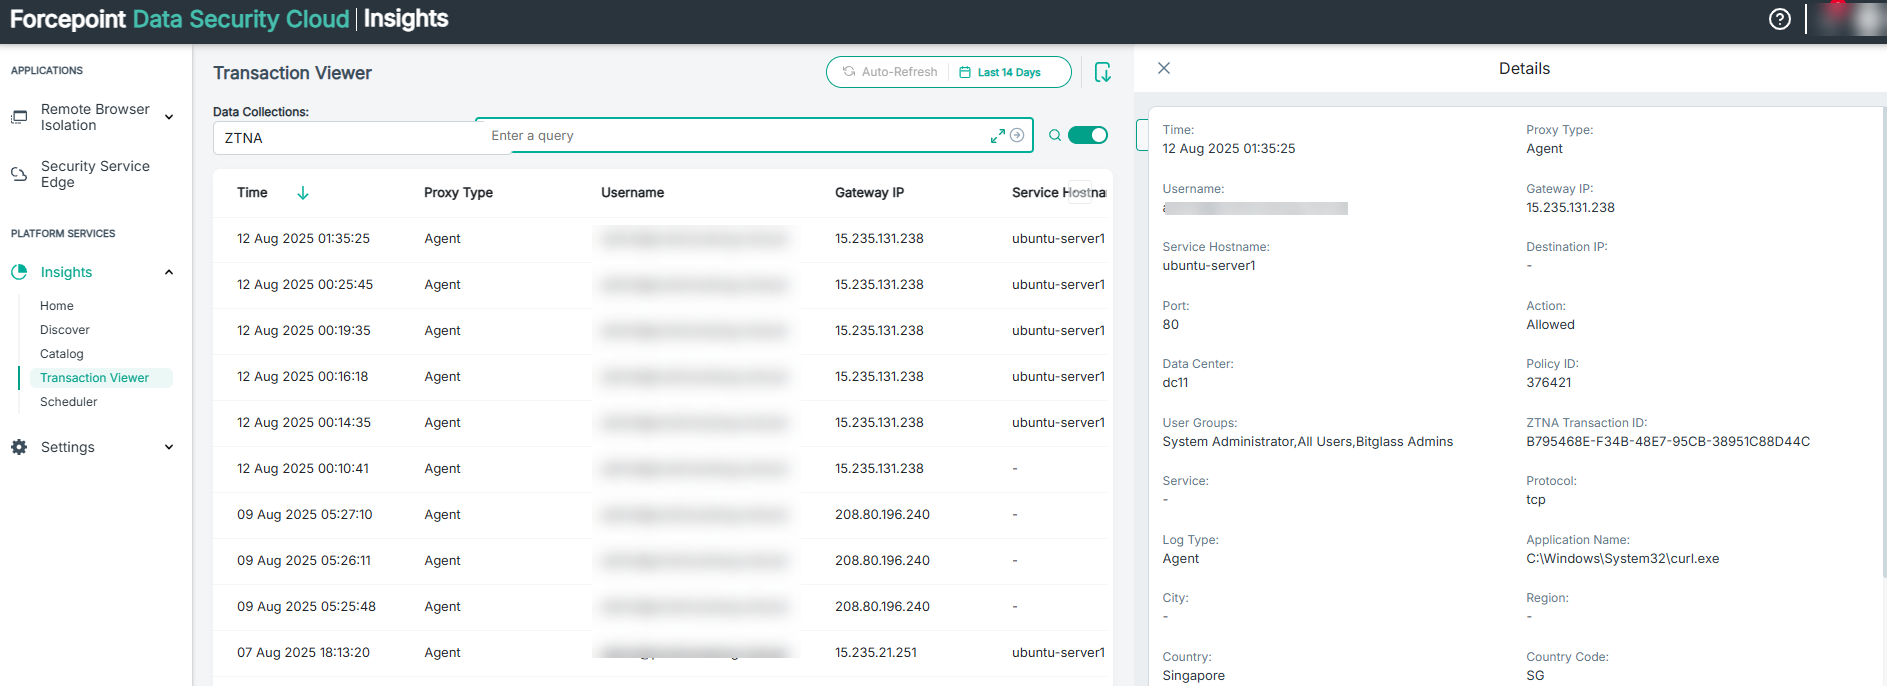Open Security Service Edge application
The width and height of the screenshot is (1887, 686).
[95, 174]
